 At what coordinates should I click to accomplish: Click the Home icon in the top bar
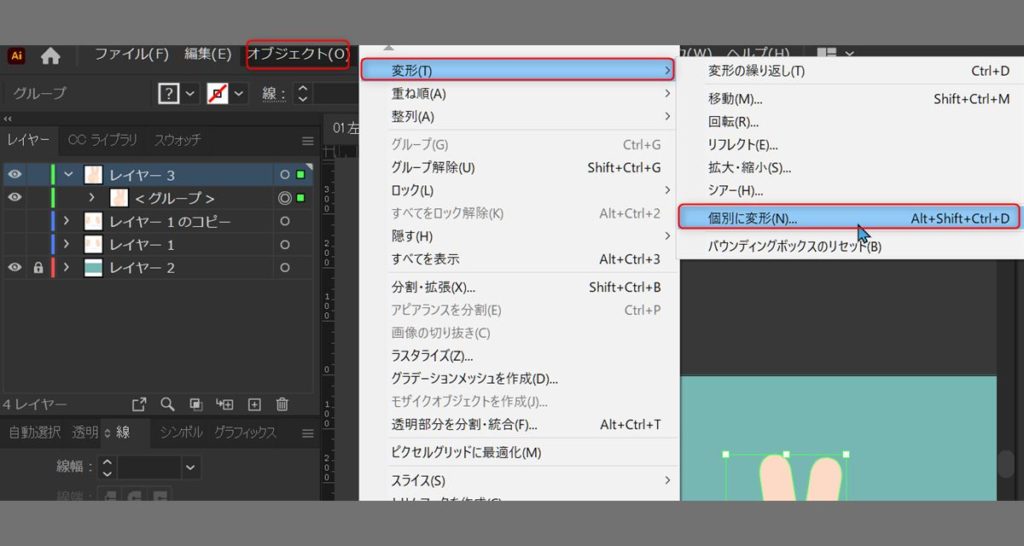(50, 56)
